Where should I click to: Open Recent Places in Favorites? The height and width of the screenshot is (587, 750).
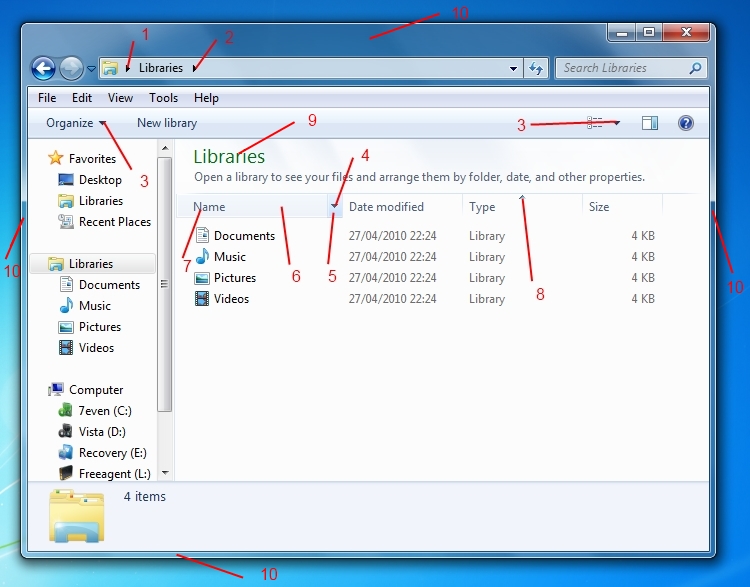115,222
